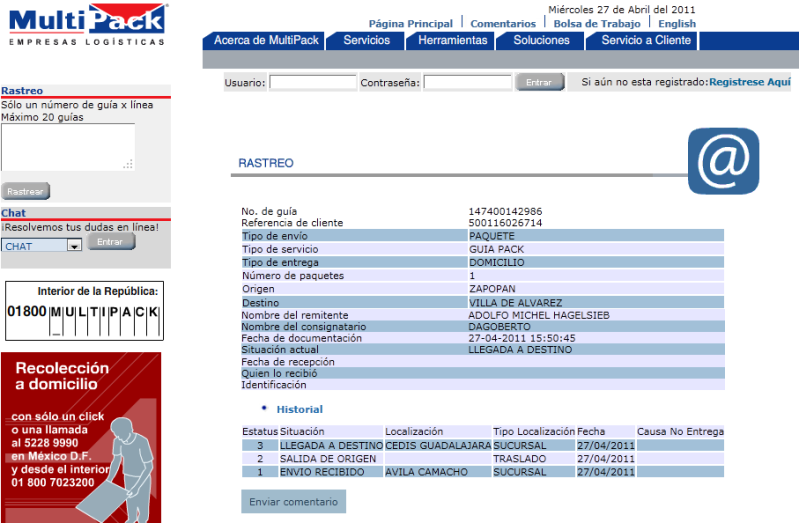Open the Soluciones tab
The width and height of the screenshot is (799, 523).
click(541, 40)
